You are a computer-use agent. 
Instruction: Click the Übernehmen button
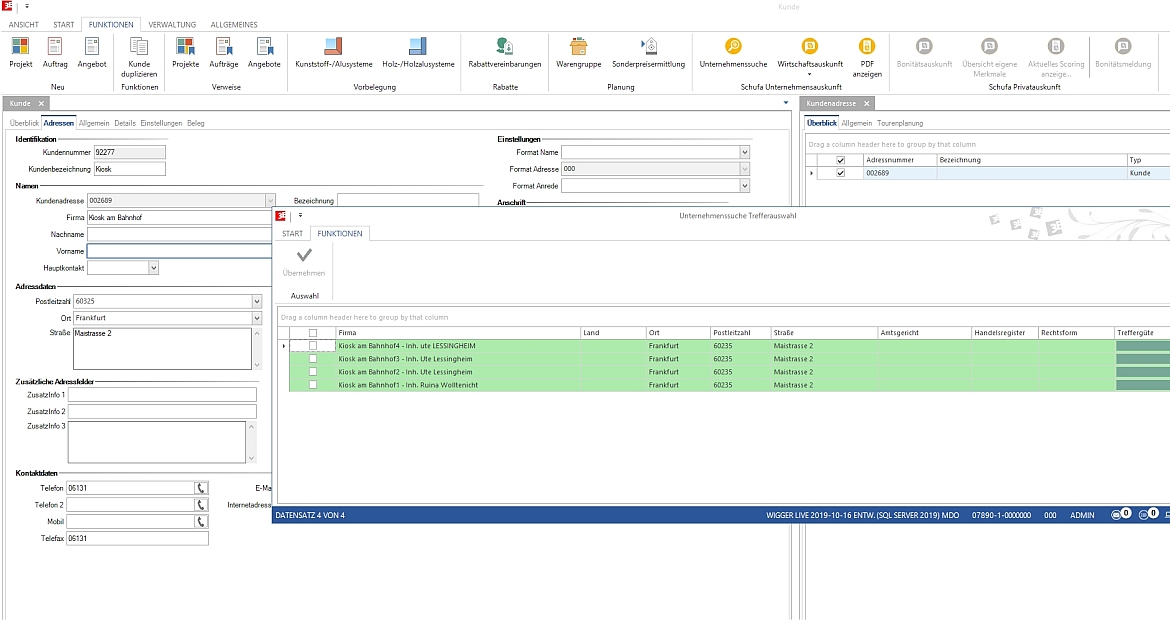[304, 258]
